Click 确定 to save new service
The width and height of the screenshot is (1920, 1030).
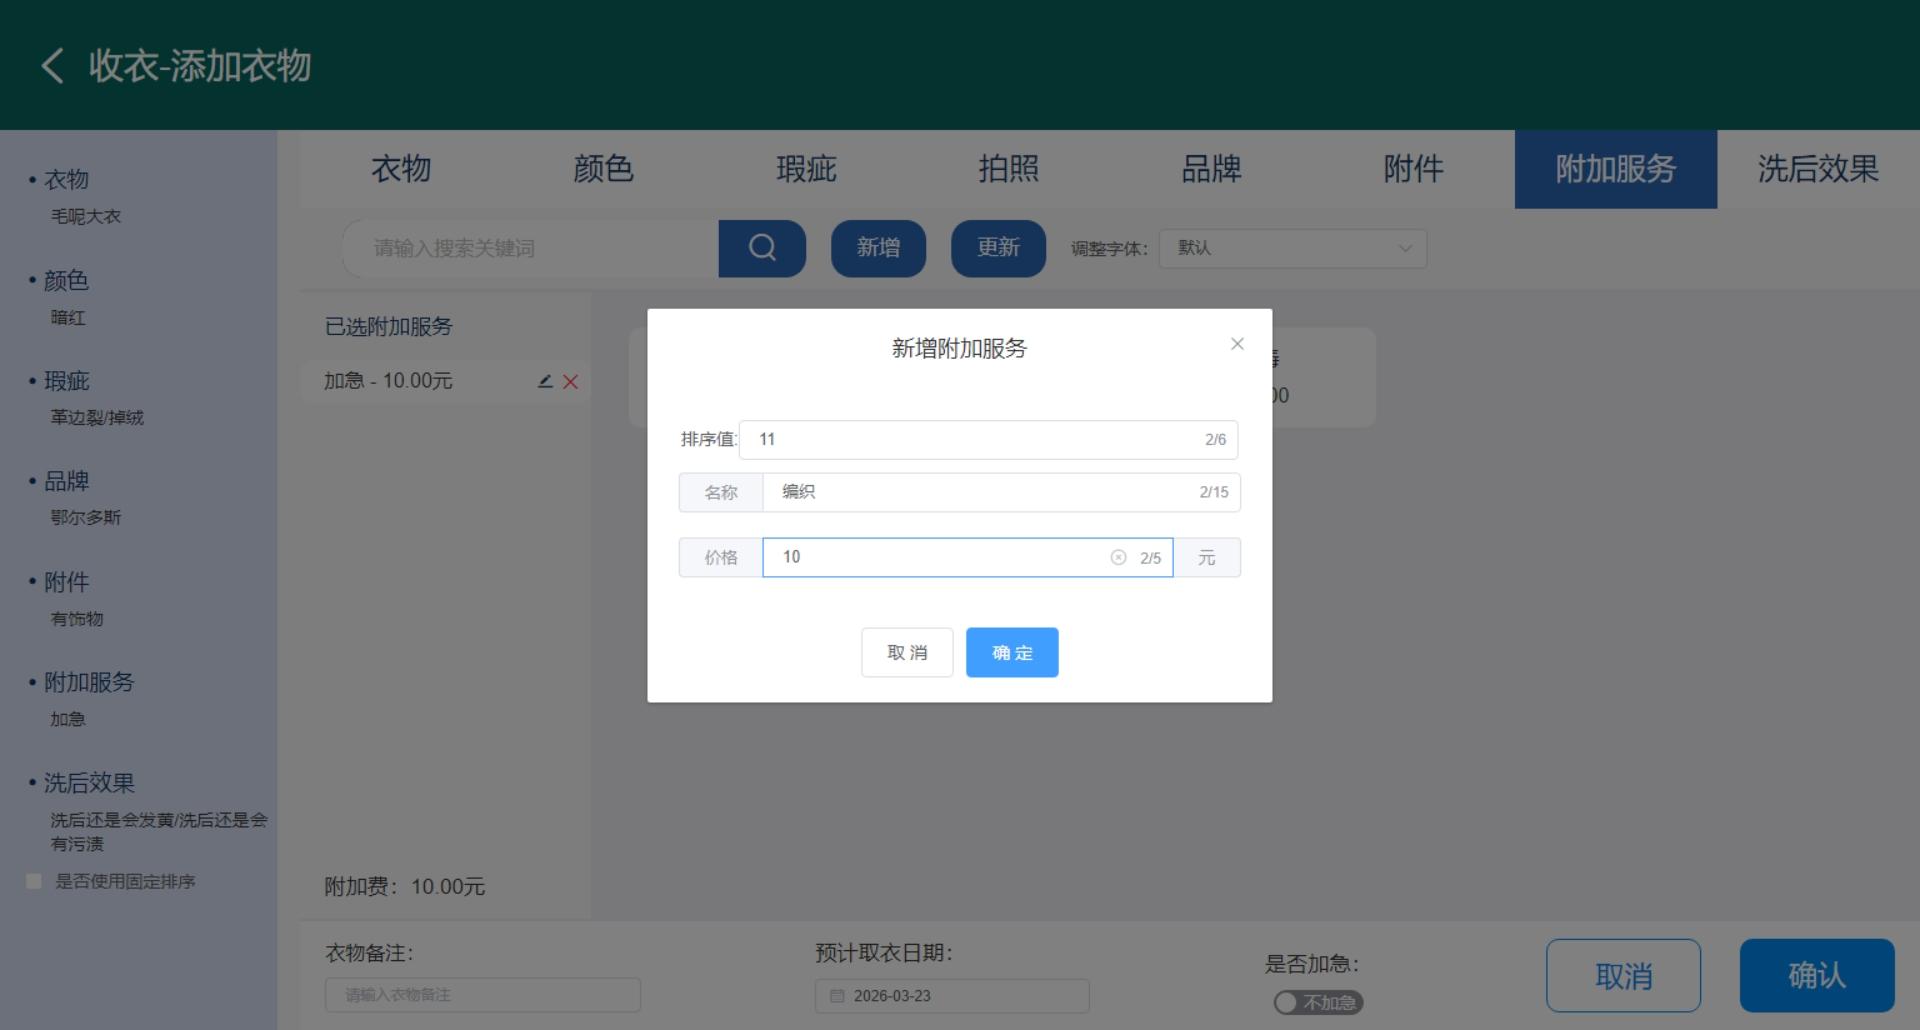(x=1011, y=652)
